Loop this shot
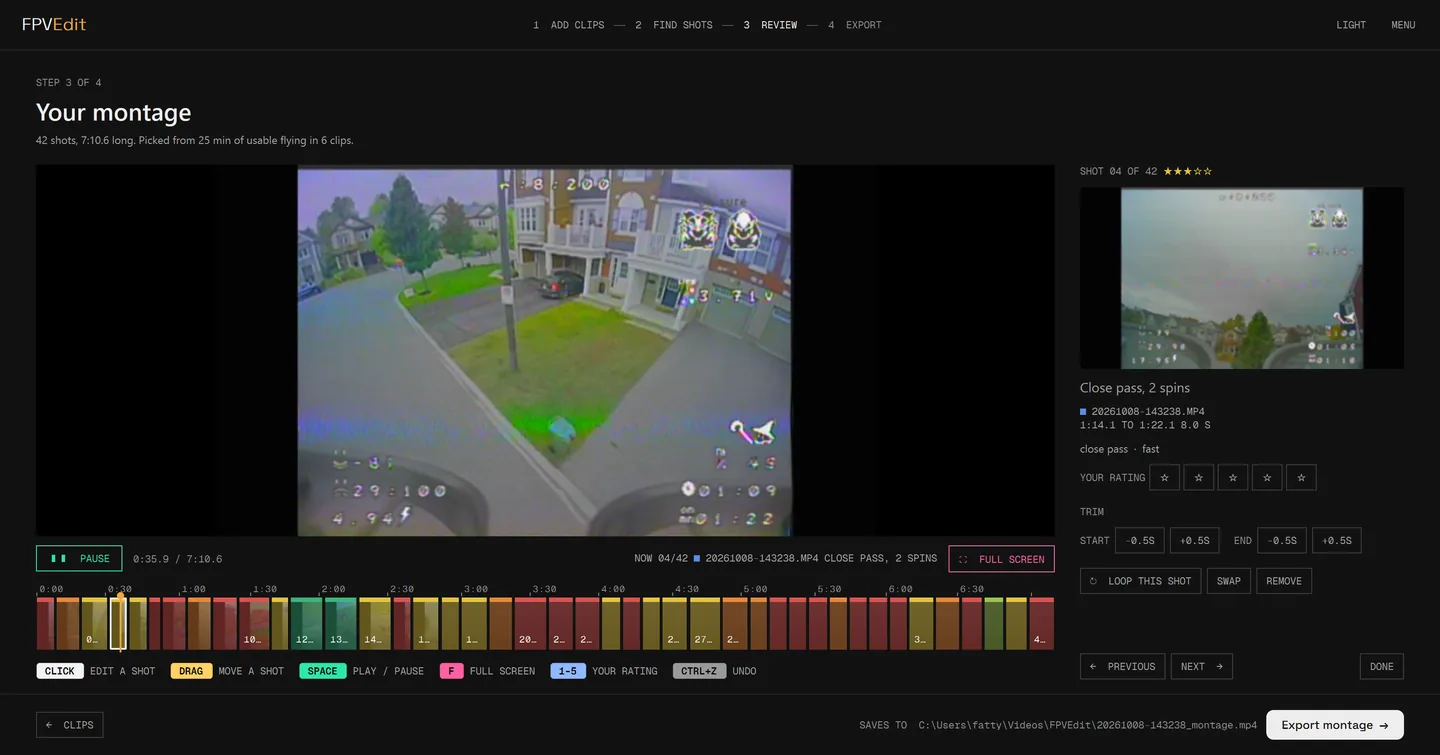Screen dimensions: 1440x755 tap(1140, 581)
